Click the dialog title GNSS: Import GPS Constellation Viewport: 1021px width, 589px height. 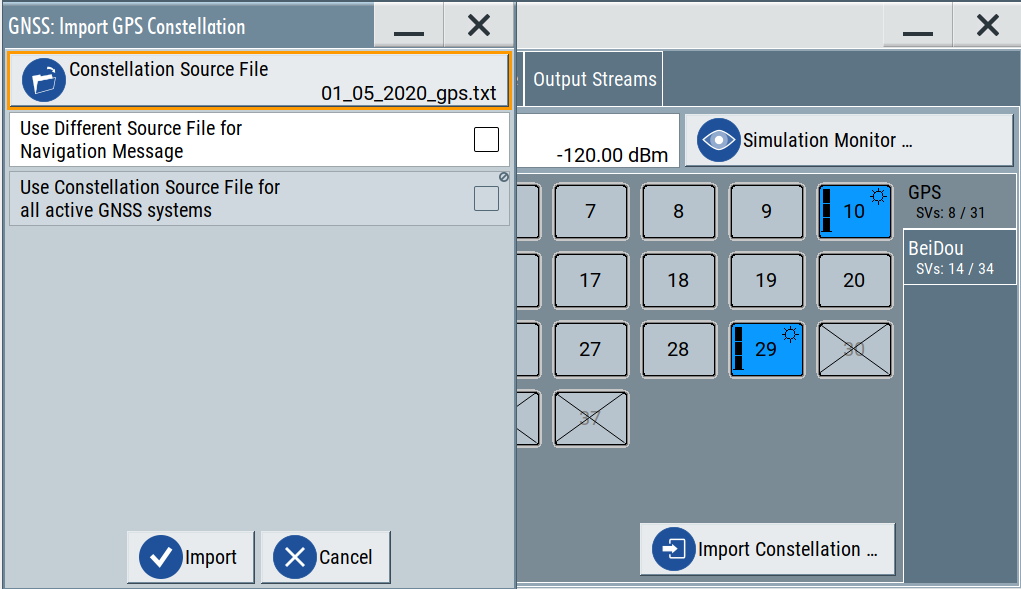point(127,27)
